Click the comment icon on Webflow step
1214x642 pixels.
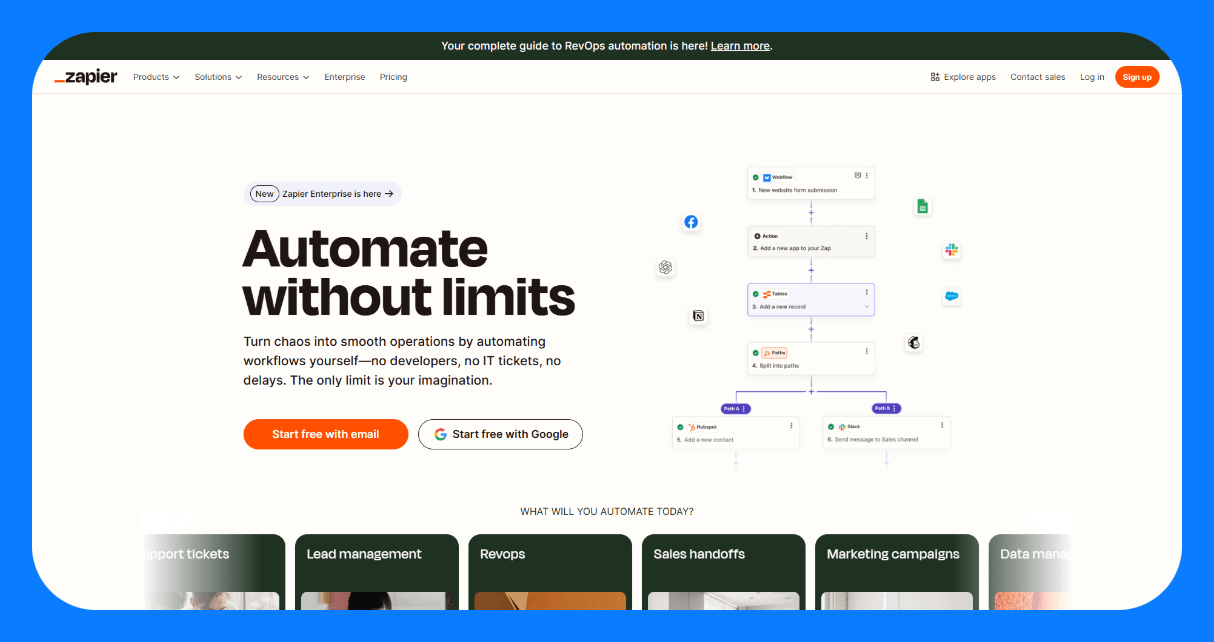(857, 175)
